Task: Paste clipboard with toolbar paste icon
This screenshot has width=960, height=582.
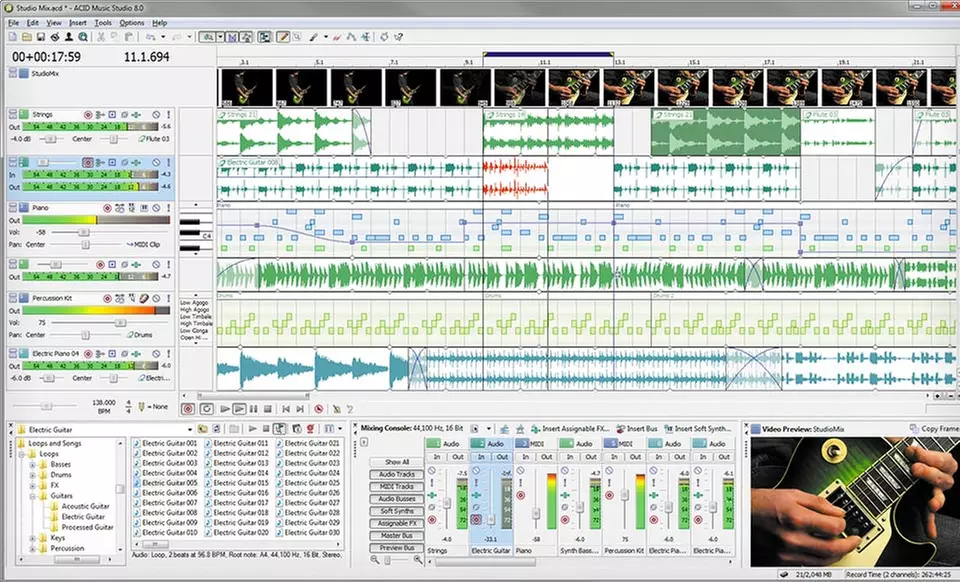Action: (x=129, y=37)
